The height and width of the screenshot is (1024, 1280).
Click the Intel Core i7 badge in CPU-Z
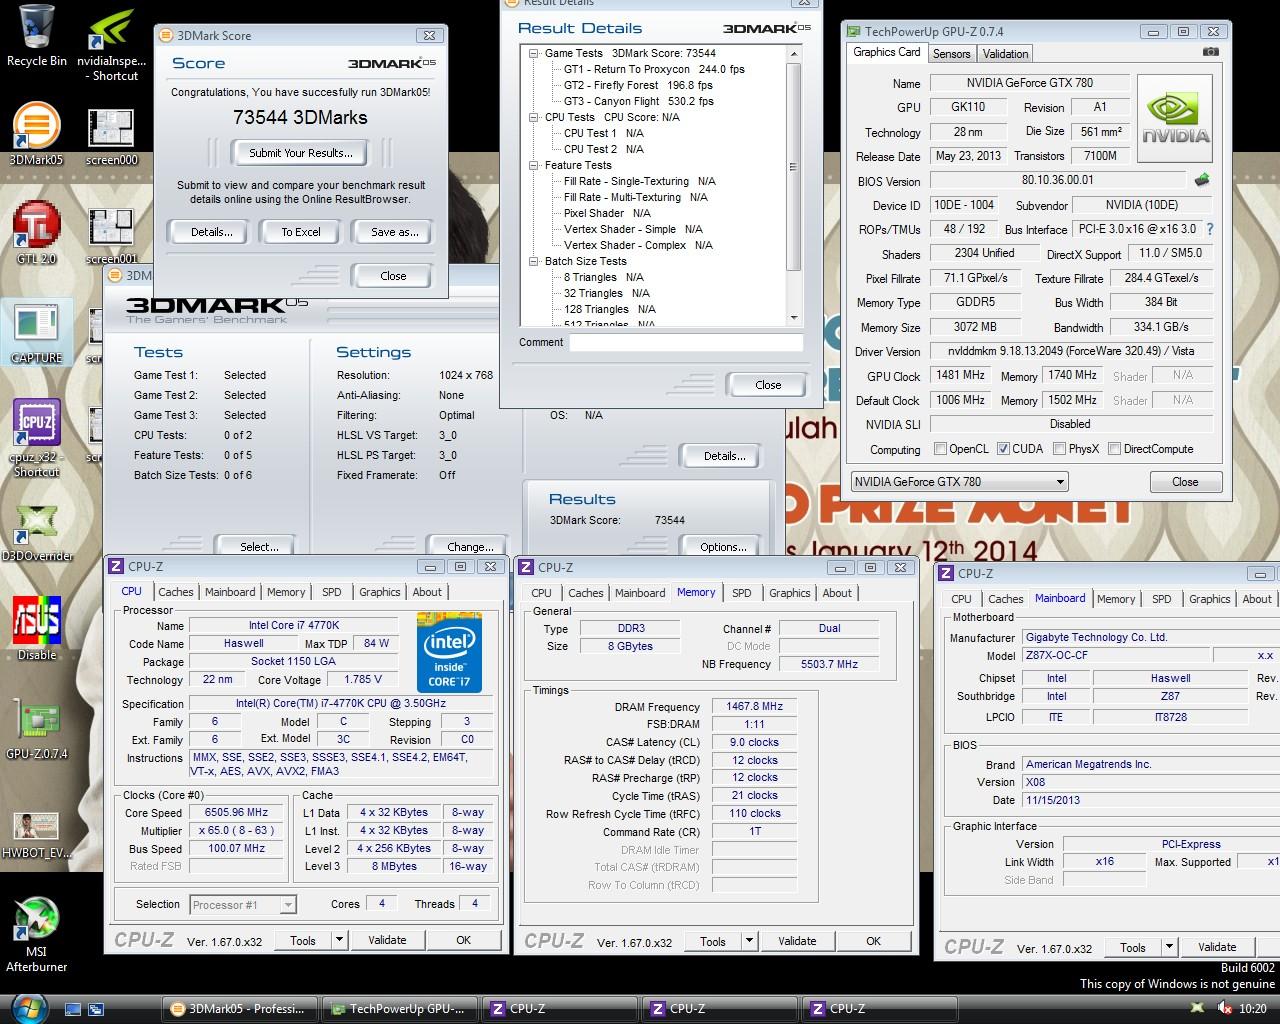point(449,652)
